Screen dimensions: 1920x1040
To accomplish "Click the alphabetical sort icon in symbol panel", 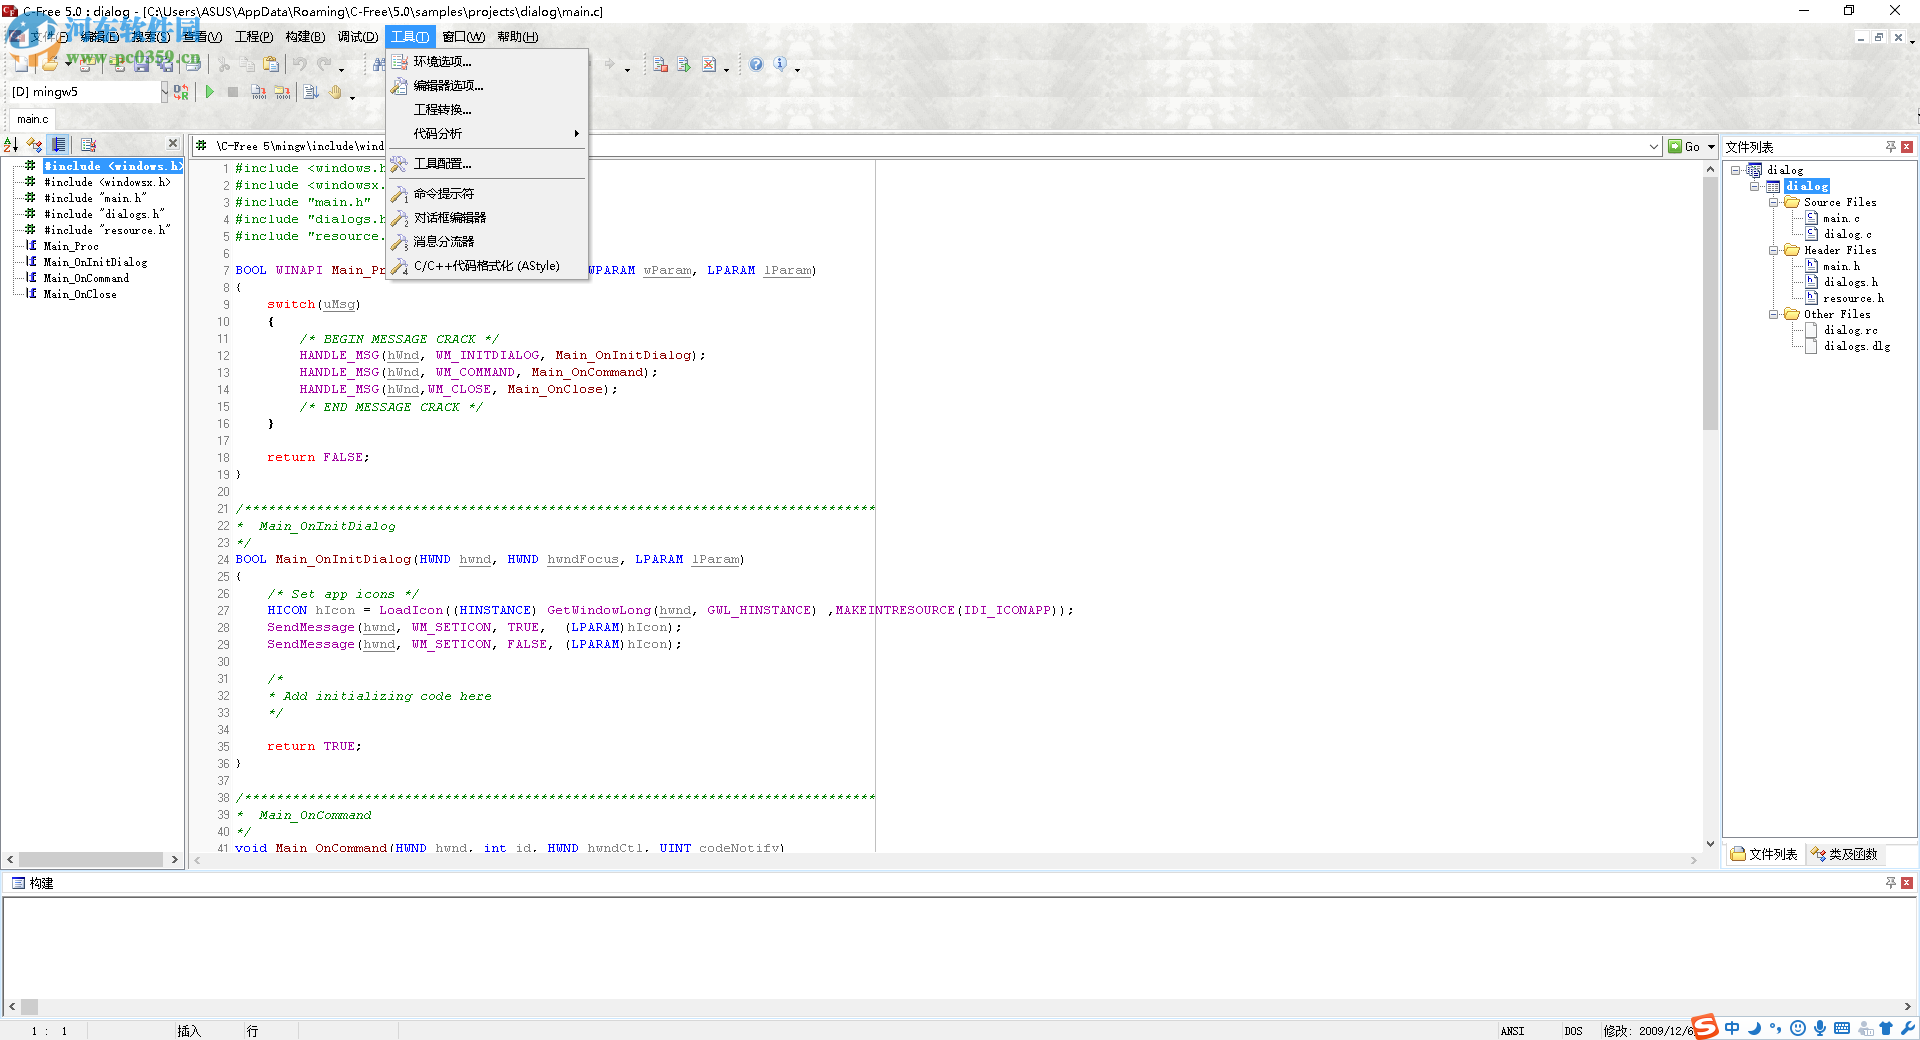I will [x=11, y=145].
